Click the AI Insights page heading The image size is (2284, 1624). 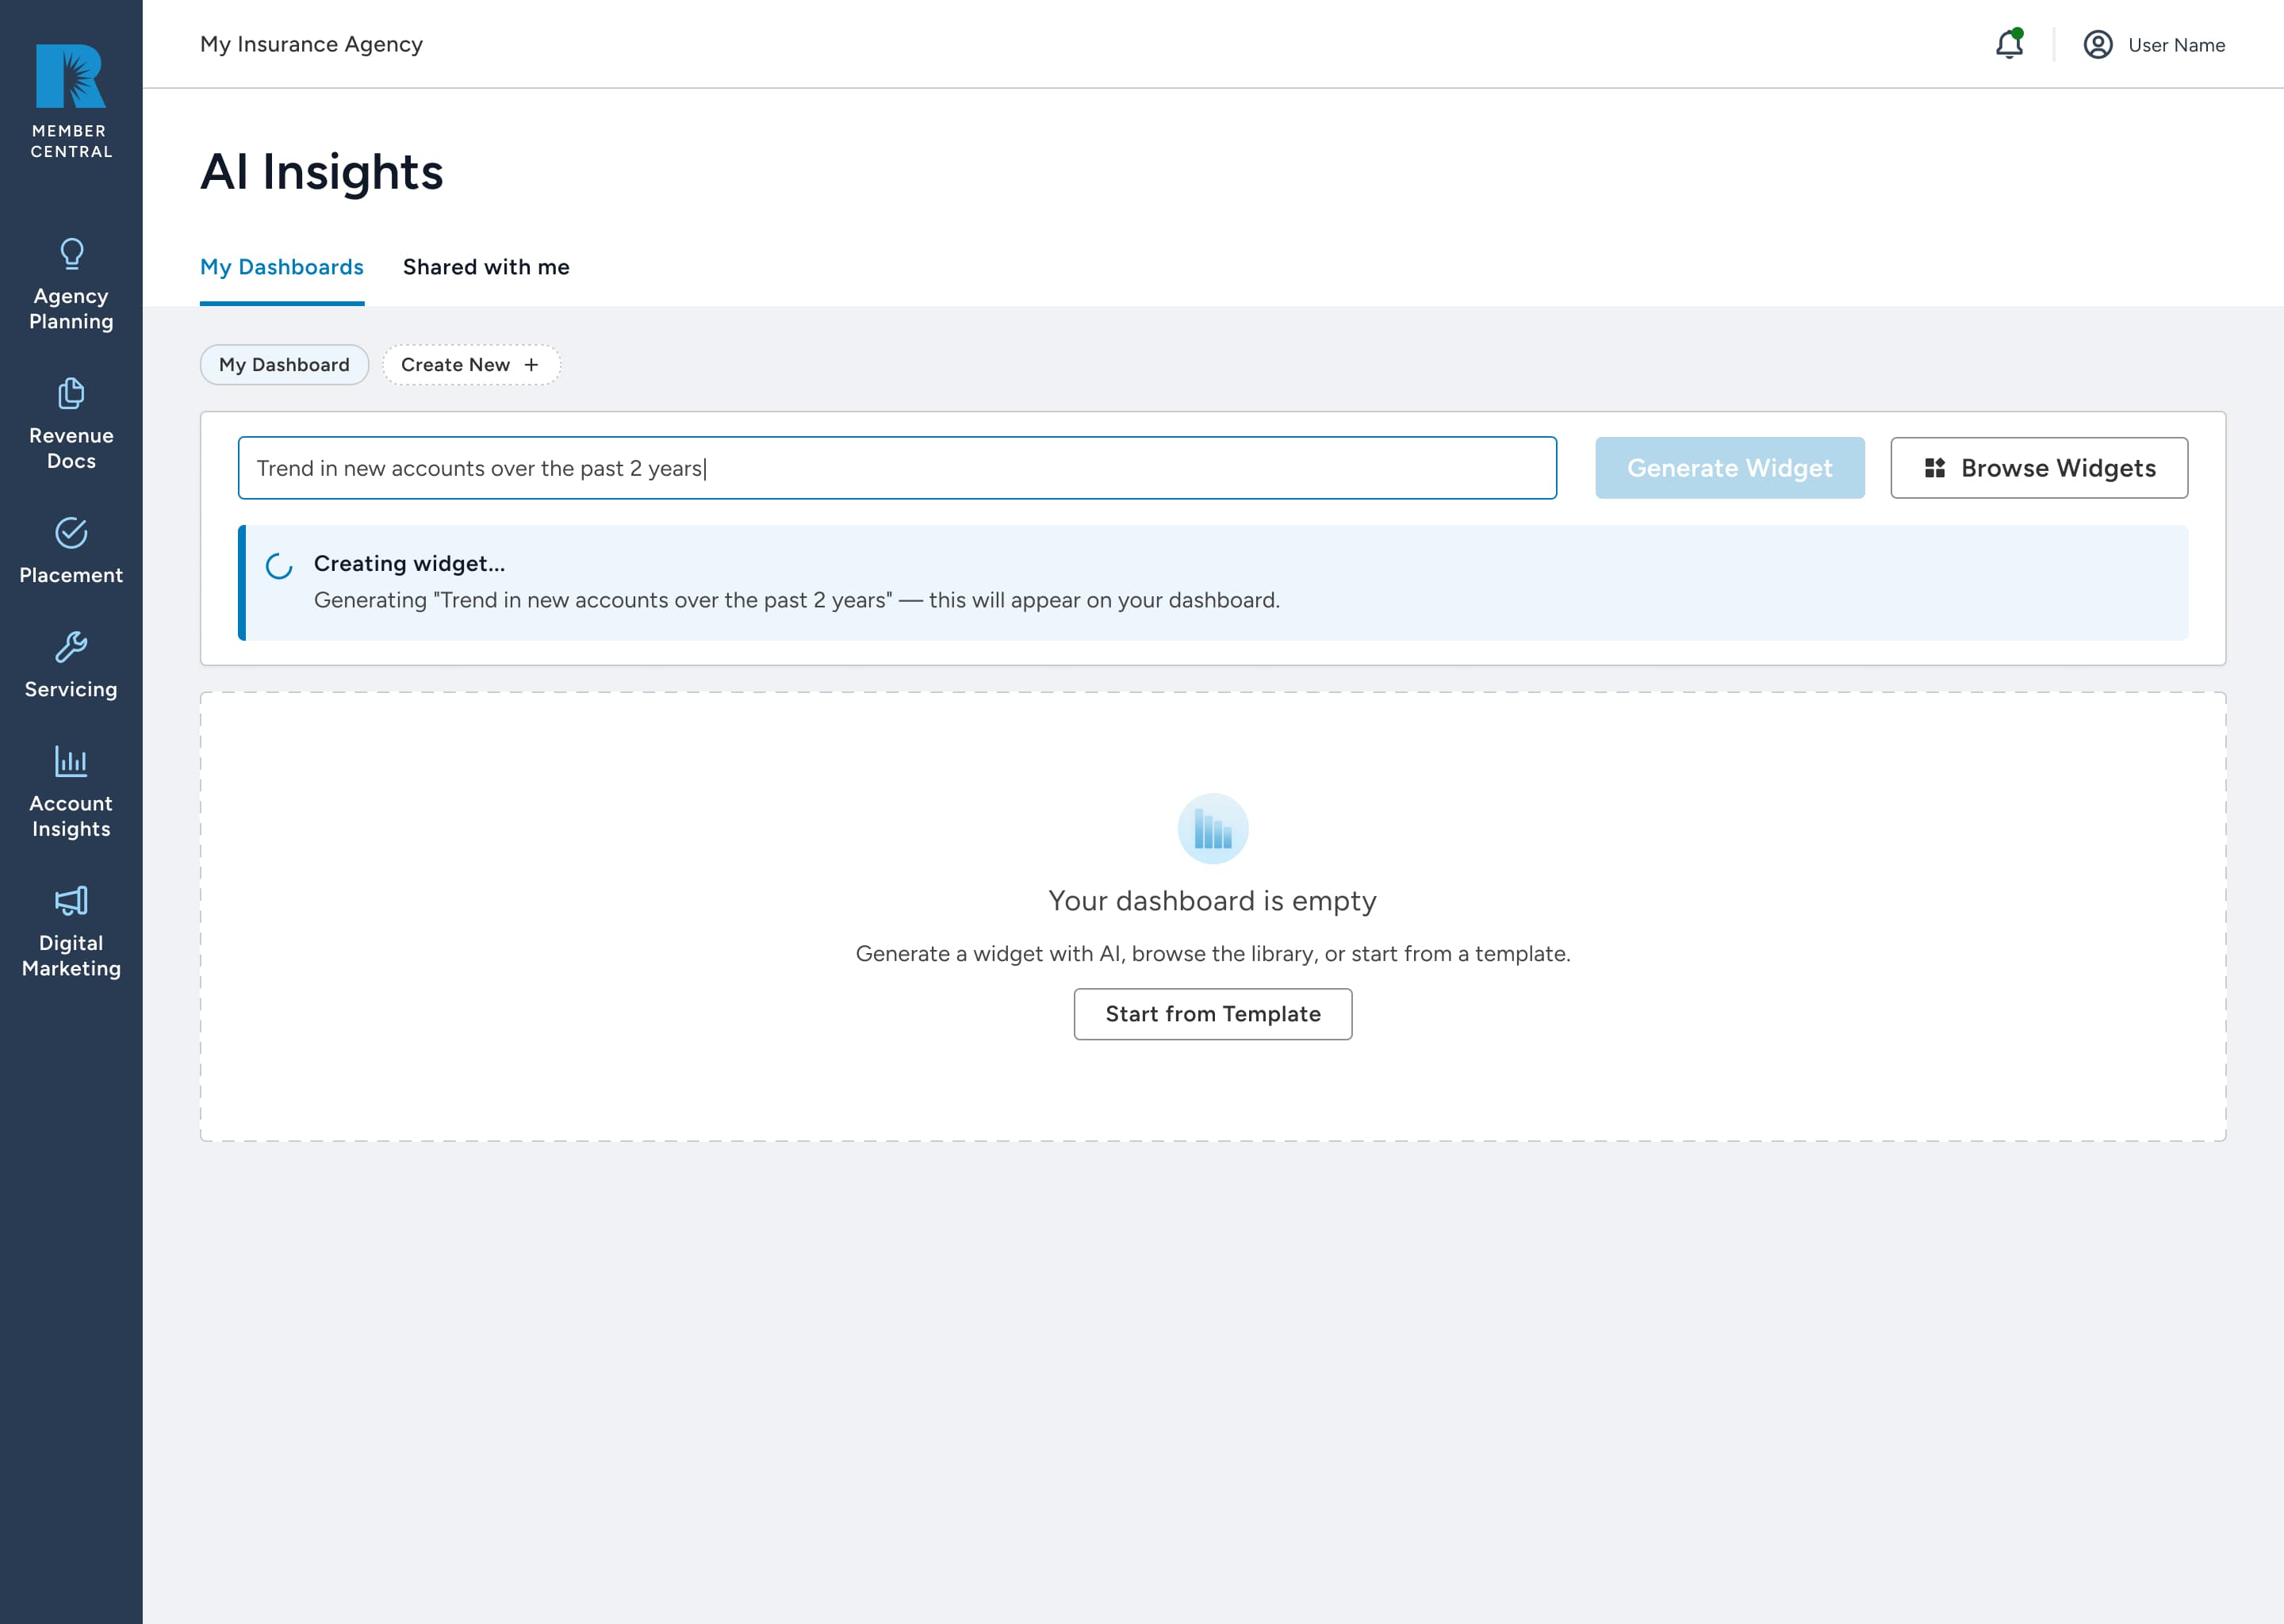321,172
